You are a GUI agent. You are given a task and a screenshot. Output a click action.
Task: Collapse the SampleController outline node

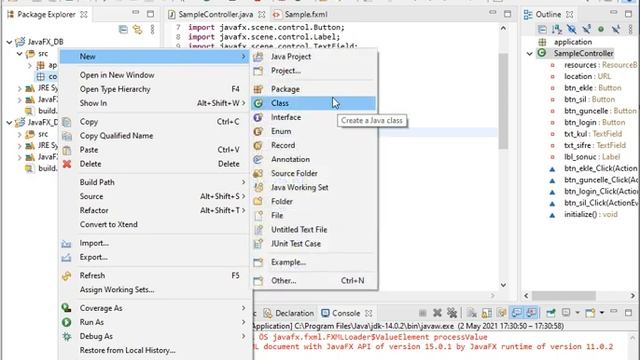click(530, 53)
